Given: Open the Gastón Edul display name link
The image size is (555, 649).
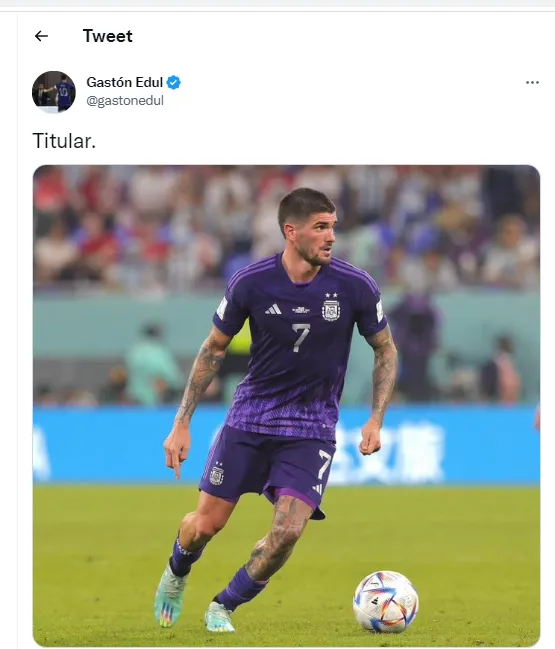Looking at the screenshot, I should 124,82.
